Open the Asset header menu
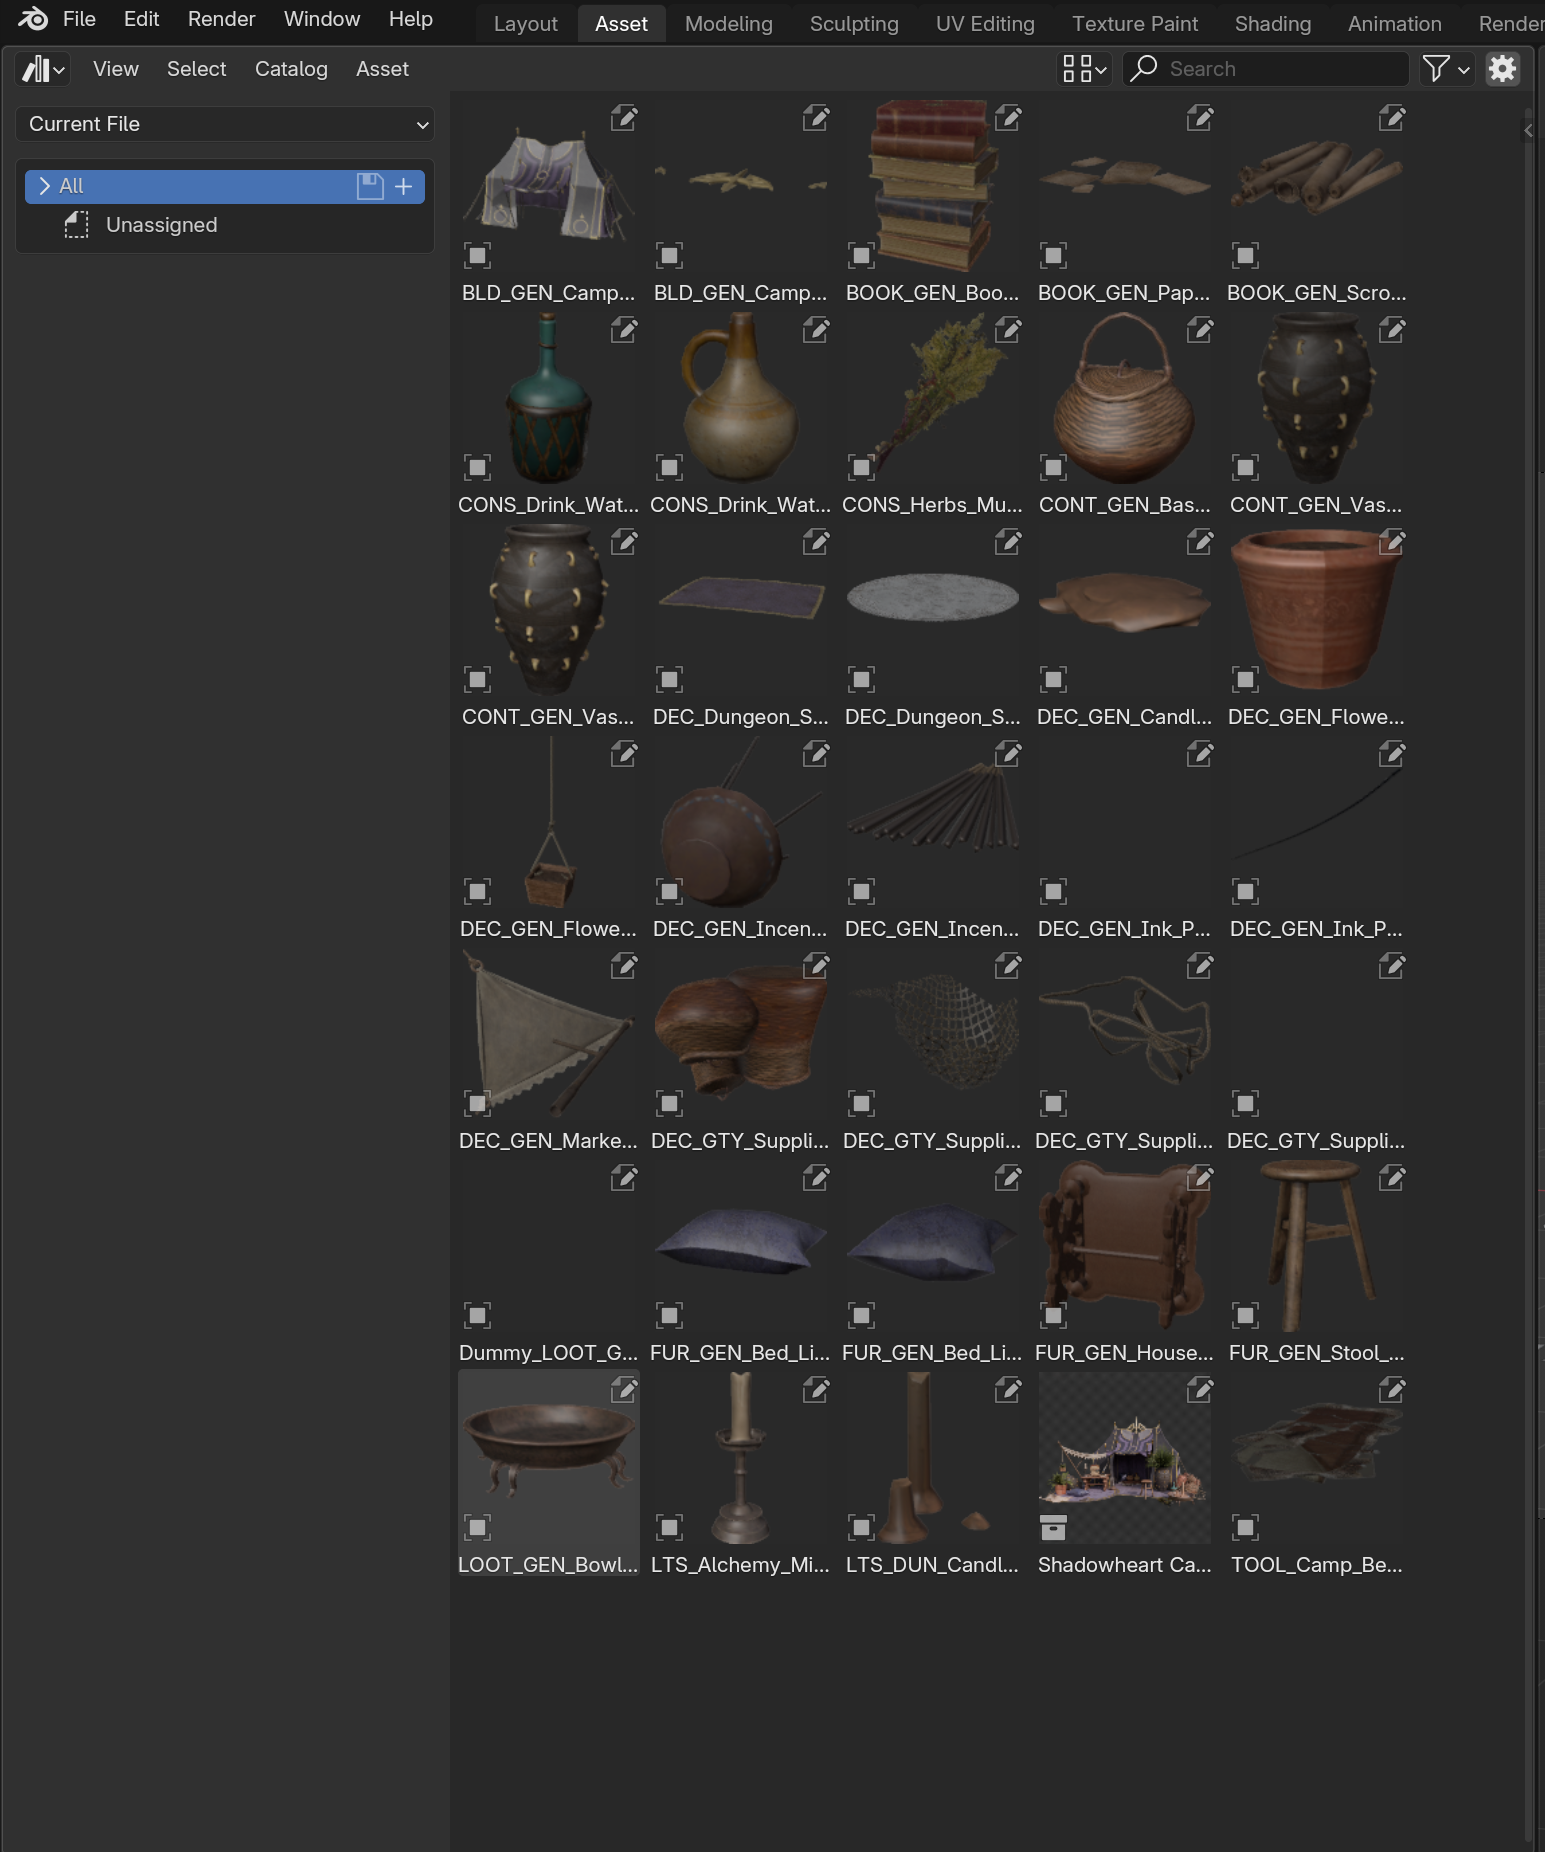This screenshot has width=1545, height=1852. coord(382,69)
